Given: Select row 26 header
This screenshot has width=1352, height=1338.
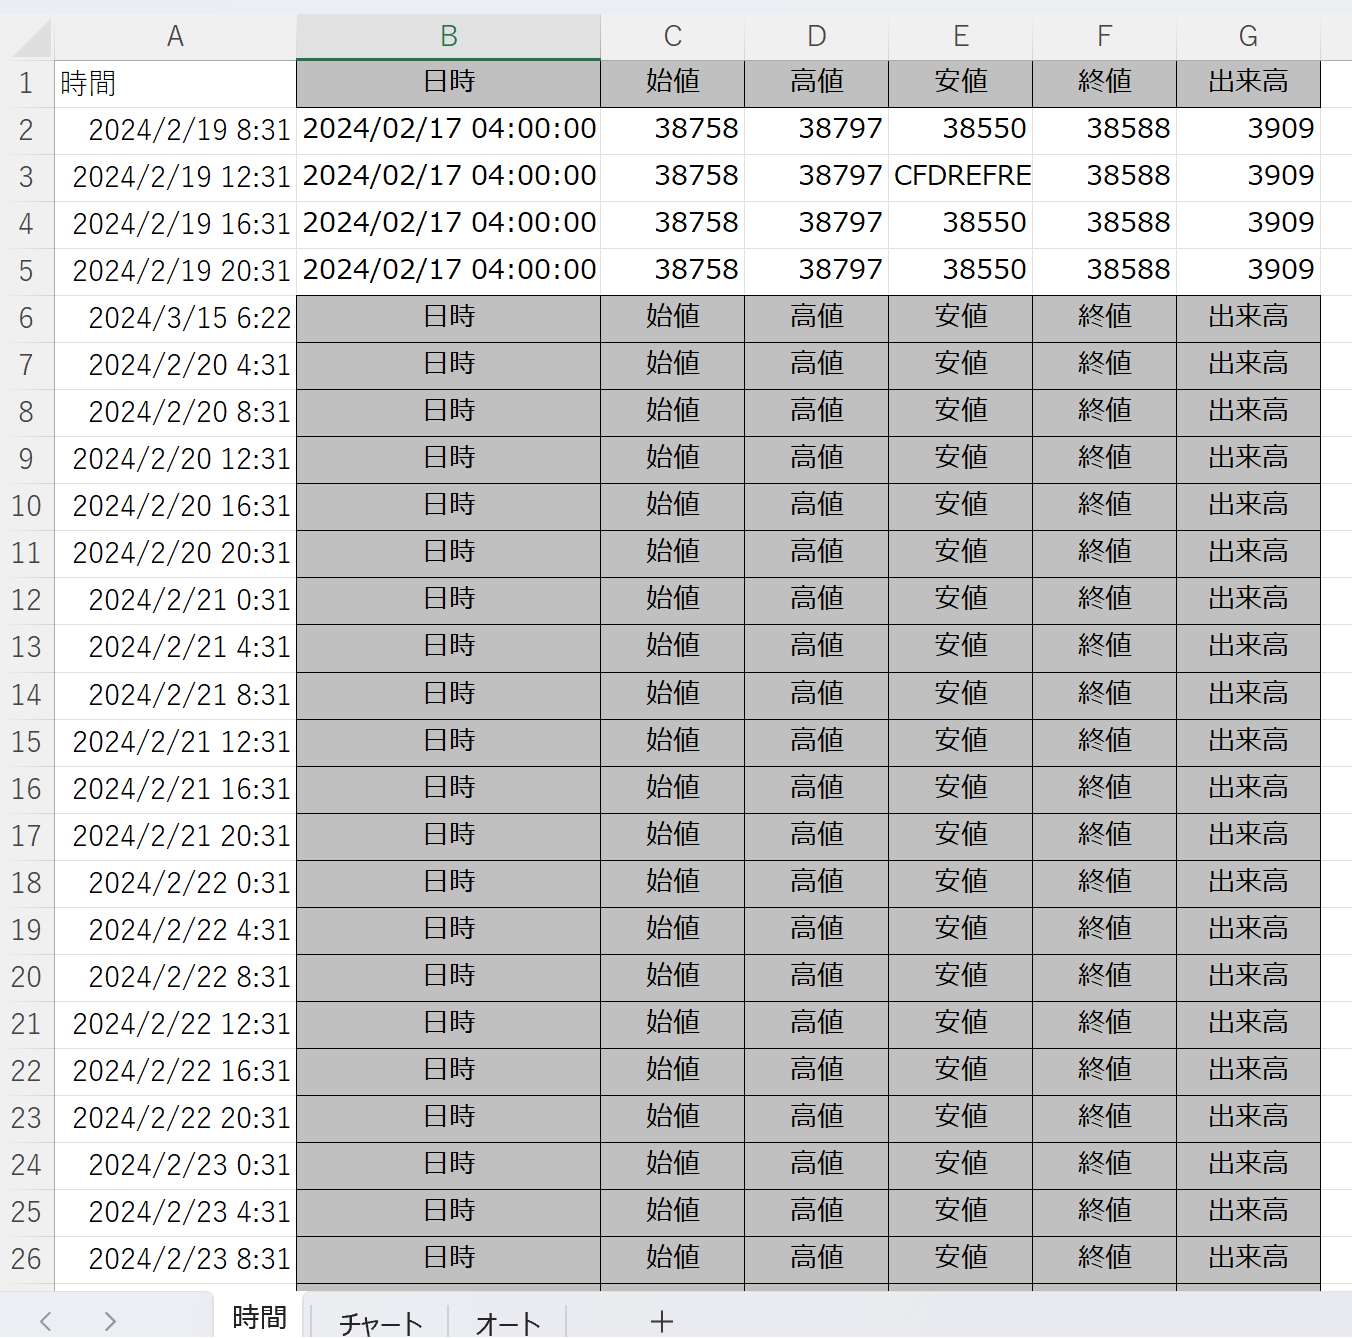Looking at the screenshot, I should (x=26, y=1259).
